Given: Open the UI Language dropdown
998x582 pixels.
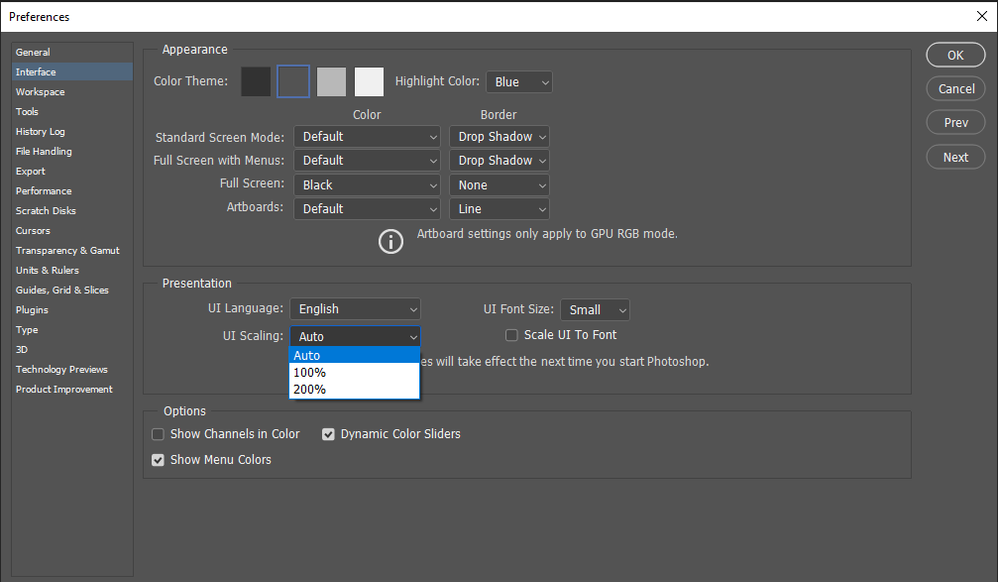Looking at the screenshot, I should click(x=355, y=309).
